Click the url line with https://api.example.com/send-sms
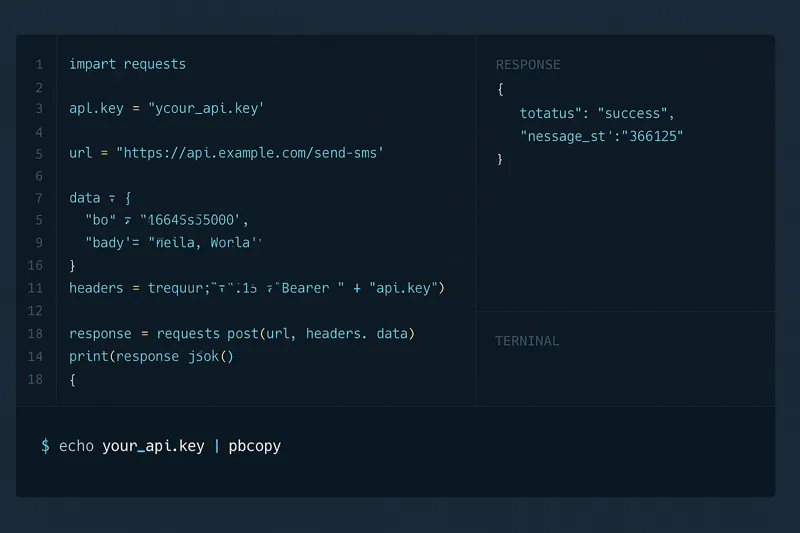This screenshot has height=533, width=800. point(226,153)
